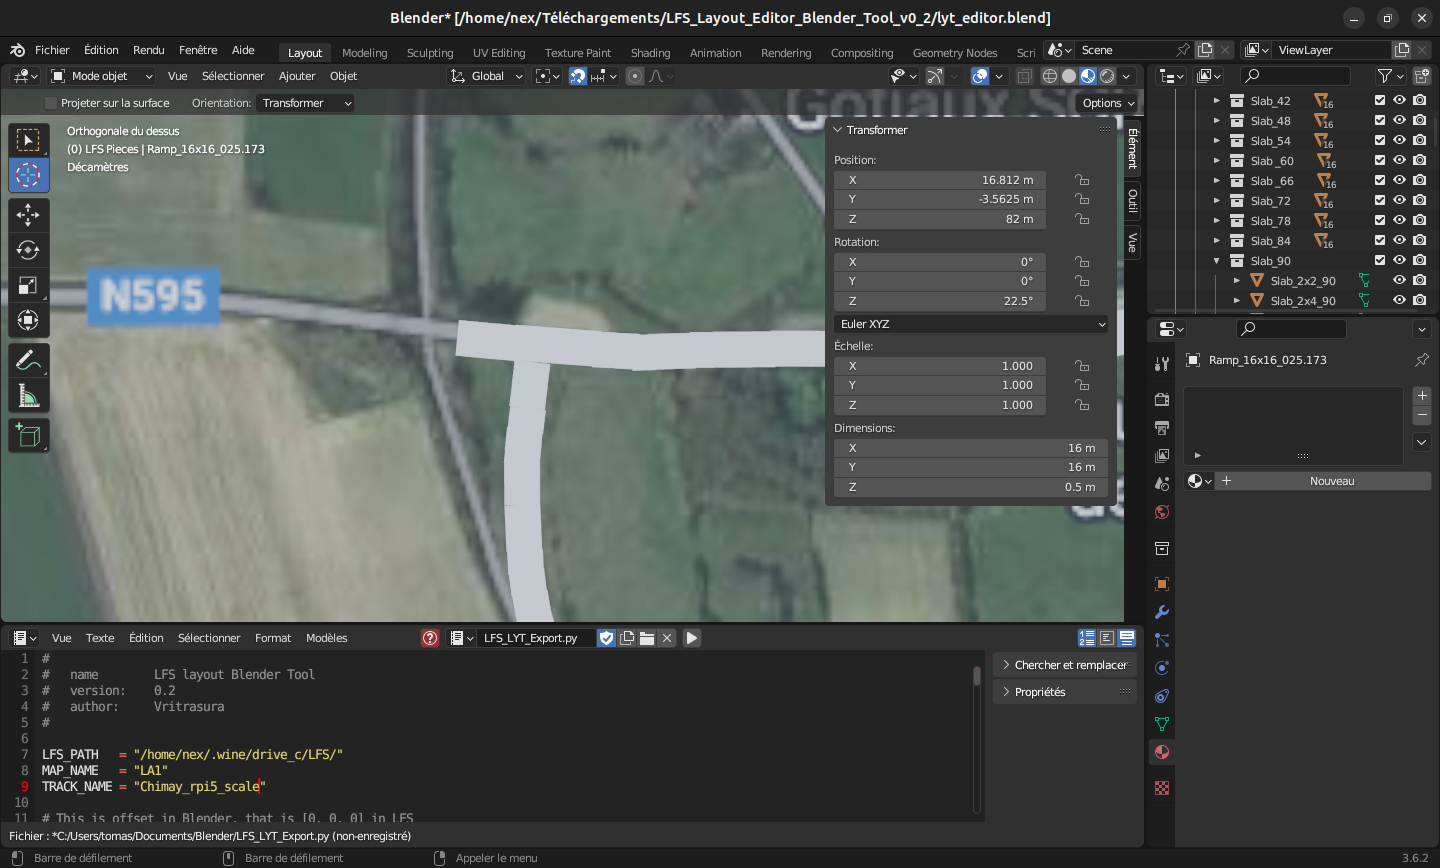1440x868 pixels.
Task: Open the Euler XYZ rotation mode dropdown
Action: click(972, 324)
